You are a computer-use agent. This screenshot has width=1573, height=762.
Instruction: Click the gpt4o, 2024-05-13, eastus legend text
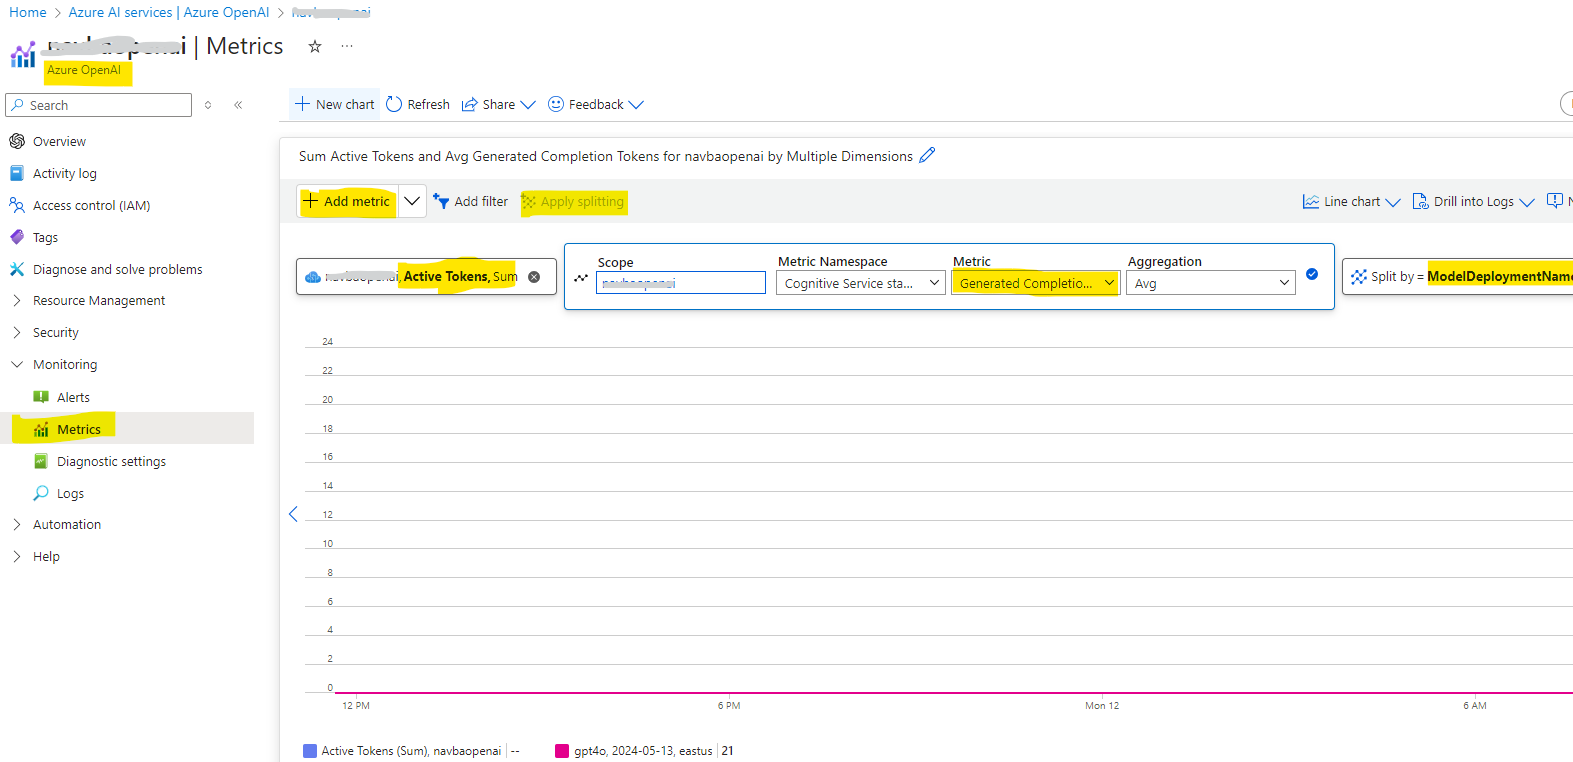tap(643, 751)
